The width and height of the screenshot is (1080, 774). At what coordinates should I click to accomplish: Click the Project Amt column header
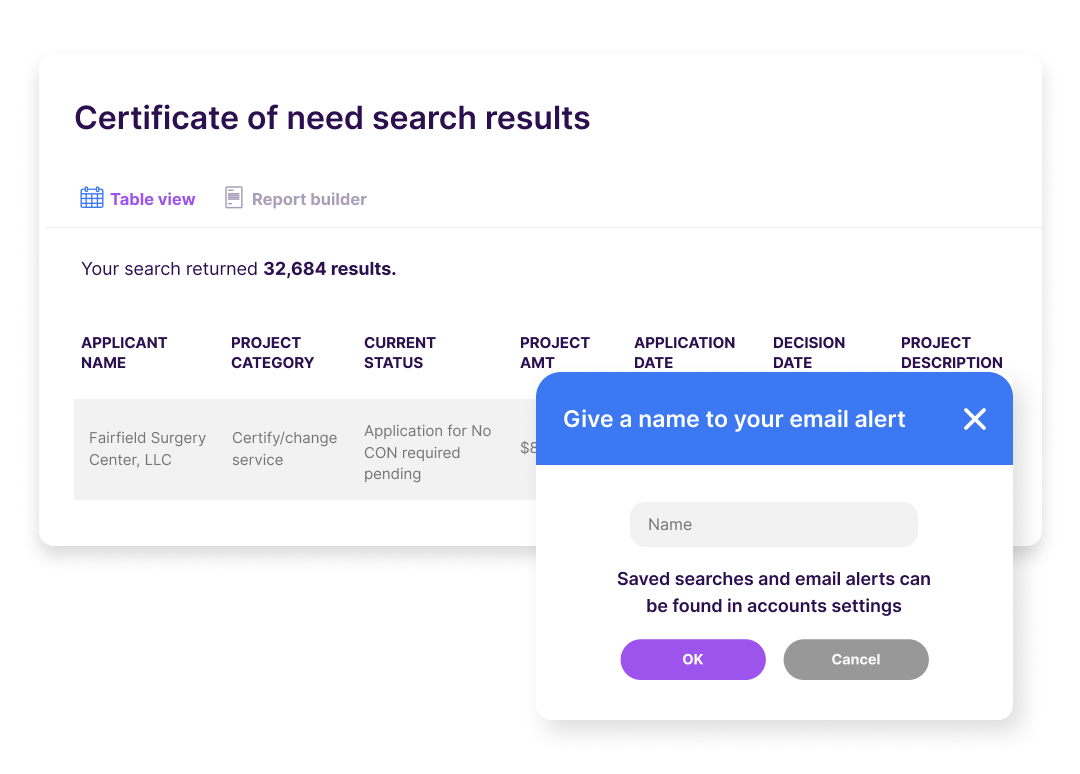coord(554,353)
